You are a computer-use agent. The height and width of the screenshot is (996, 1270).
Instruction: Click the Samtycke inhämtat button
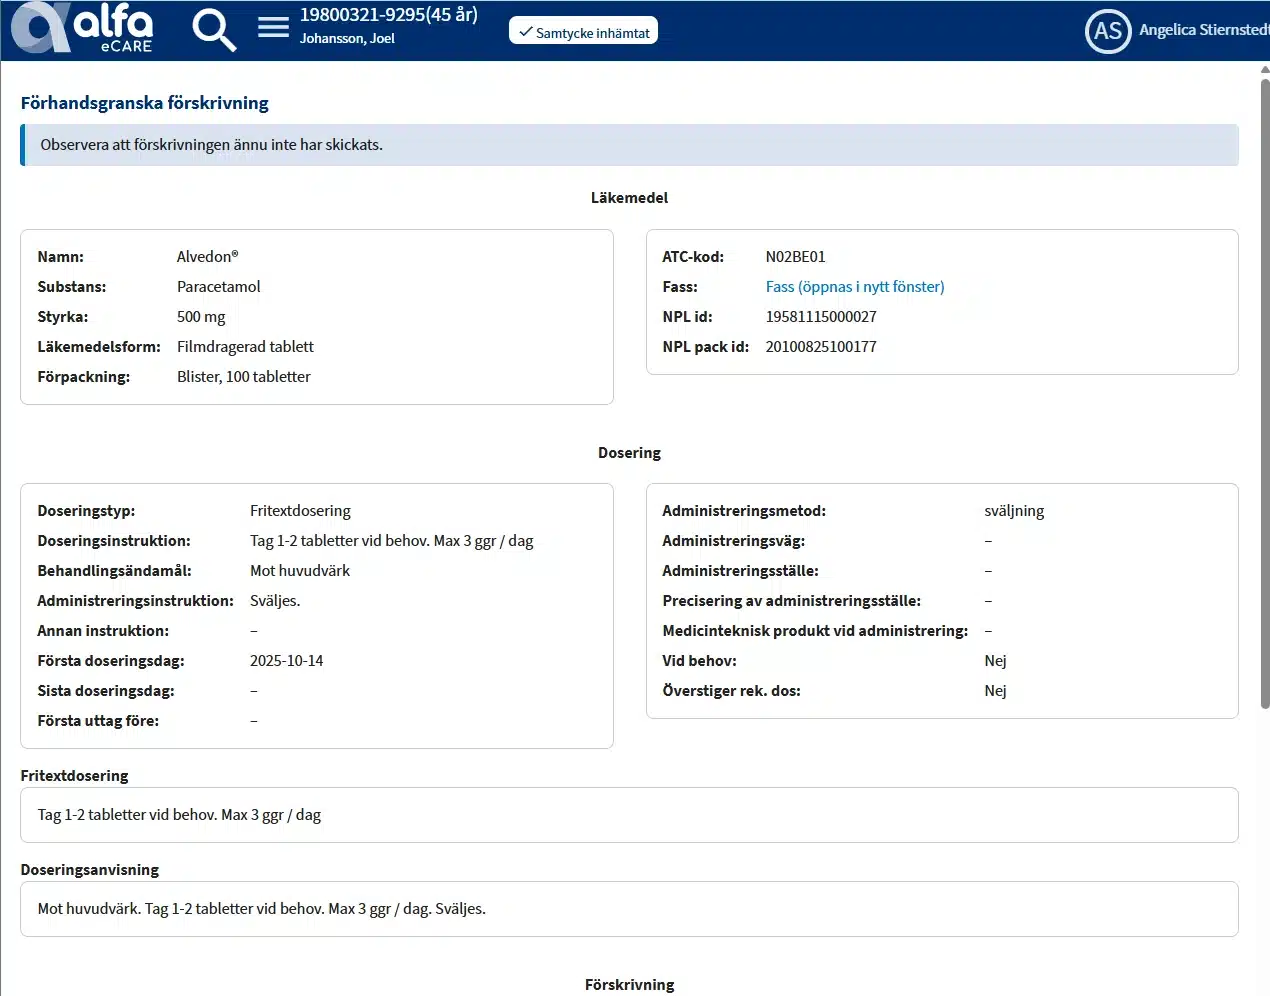point(583,32)
